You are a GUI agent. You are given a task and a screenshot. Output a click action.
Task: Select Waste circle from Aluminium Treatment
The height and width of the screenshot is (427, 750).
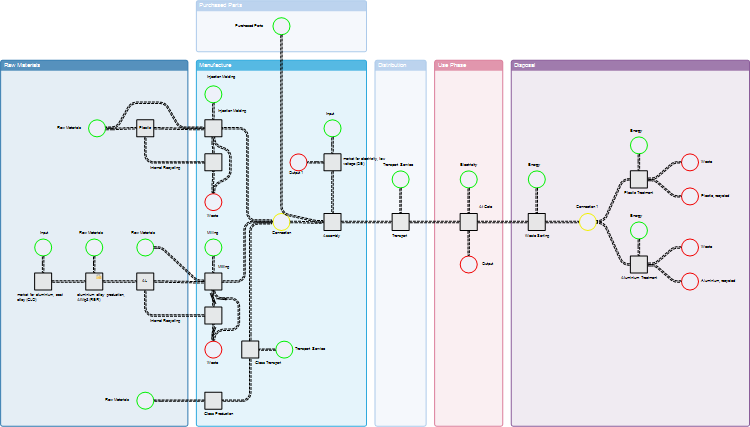coord(690,247)
